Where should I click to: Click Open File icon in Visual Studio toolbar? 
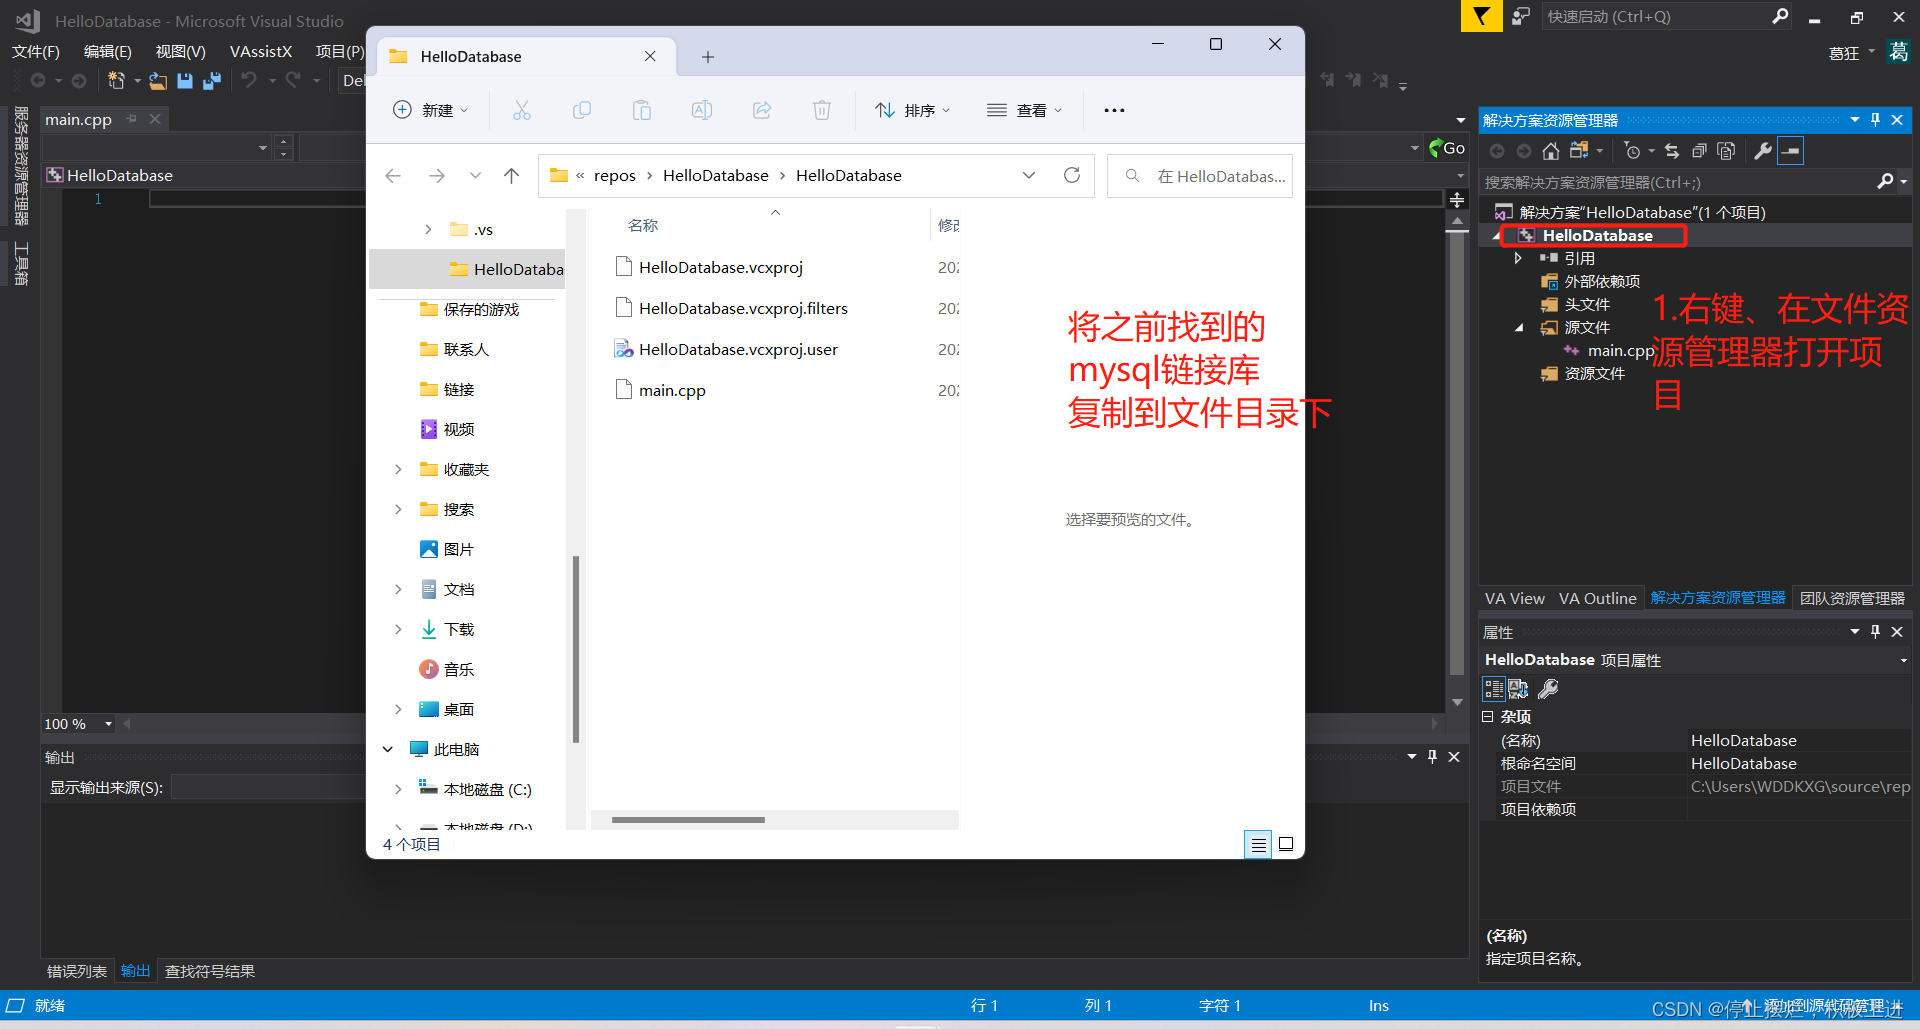(x=158, y=81)
